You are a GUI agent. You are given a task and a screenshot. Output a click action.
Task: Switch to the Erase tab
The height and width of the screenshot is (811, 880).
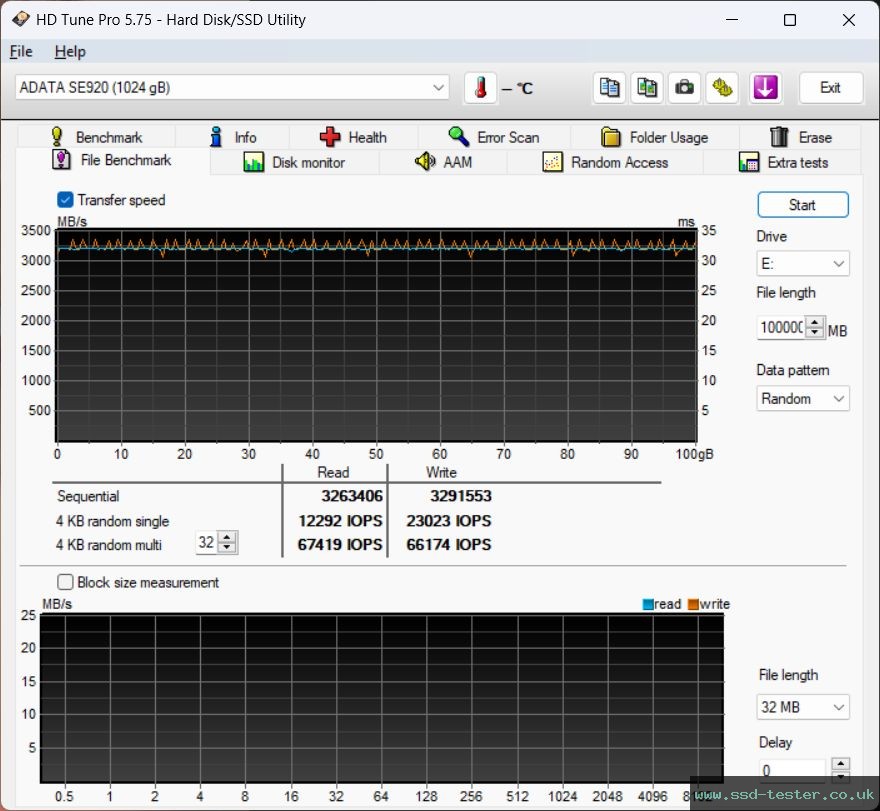800,137
